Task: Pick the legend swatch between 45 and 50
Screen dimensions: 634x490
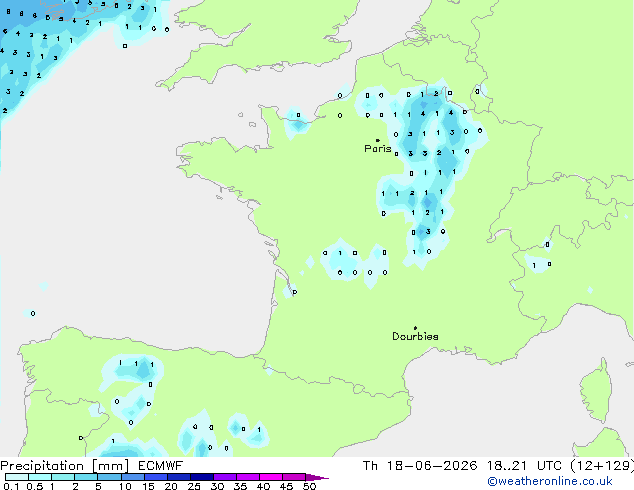Action: coord(294,477)
